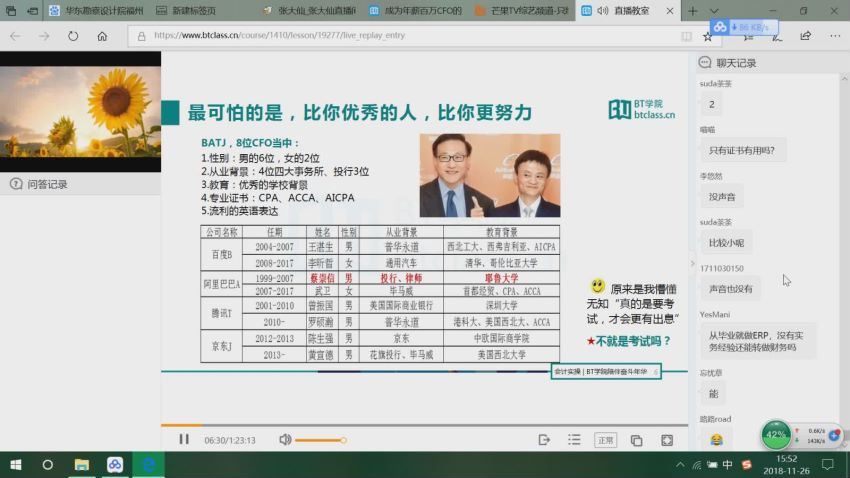This screenshot has width=850, height=478.
Task: Open the browser home page
Action: coord(102,36)
